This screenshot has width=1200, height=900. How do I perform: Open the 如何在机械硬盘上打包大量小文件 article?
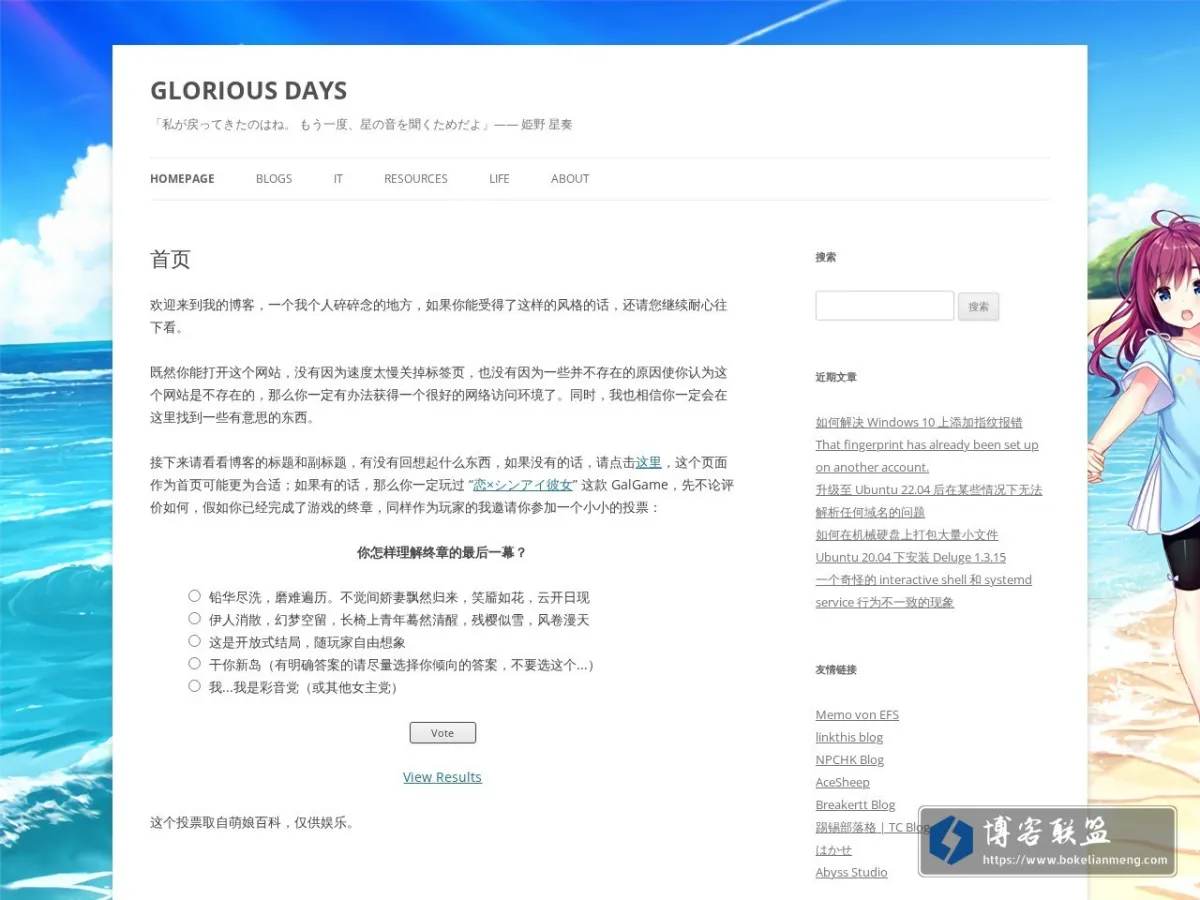click(907, 535)
